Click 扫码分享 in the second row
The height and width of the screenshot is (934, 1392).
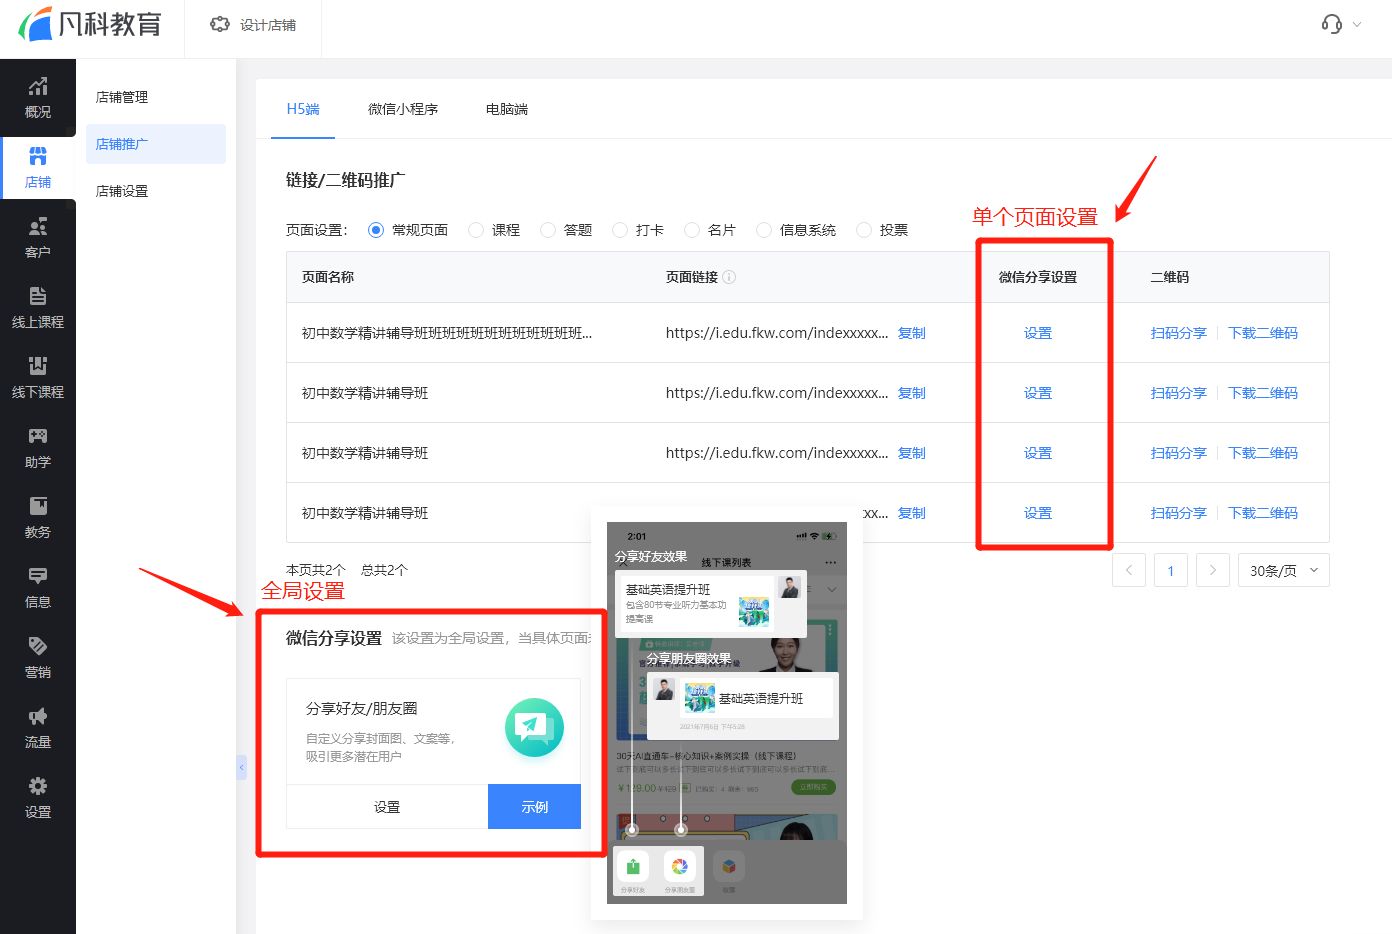tap(1179, 393)
